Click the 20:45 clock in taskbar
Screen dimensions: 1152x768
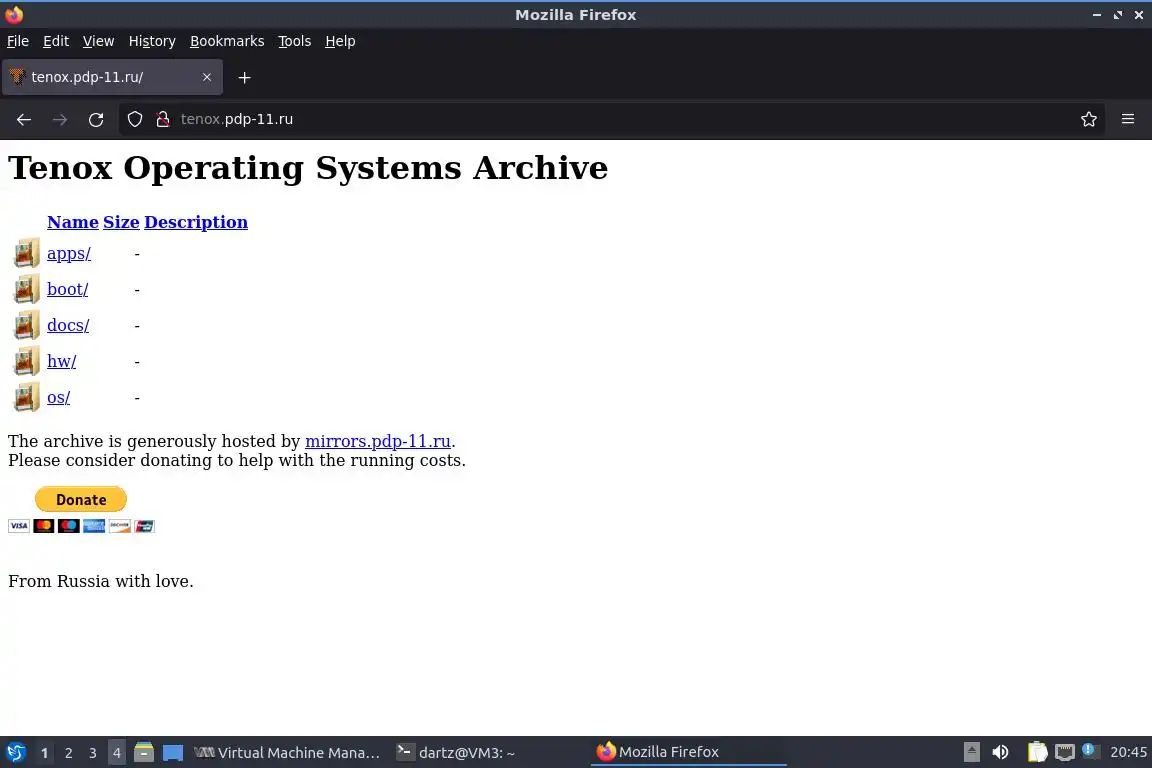click(x=1128, y=752)
